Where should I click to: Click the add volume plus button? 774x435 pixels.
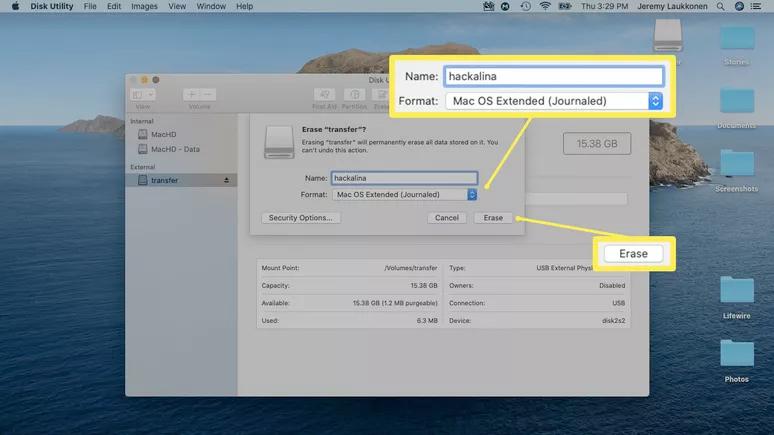pyautogui.click(x=192, y=94)
